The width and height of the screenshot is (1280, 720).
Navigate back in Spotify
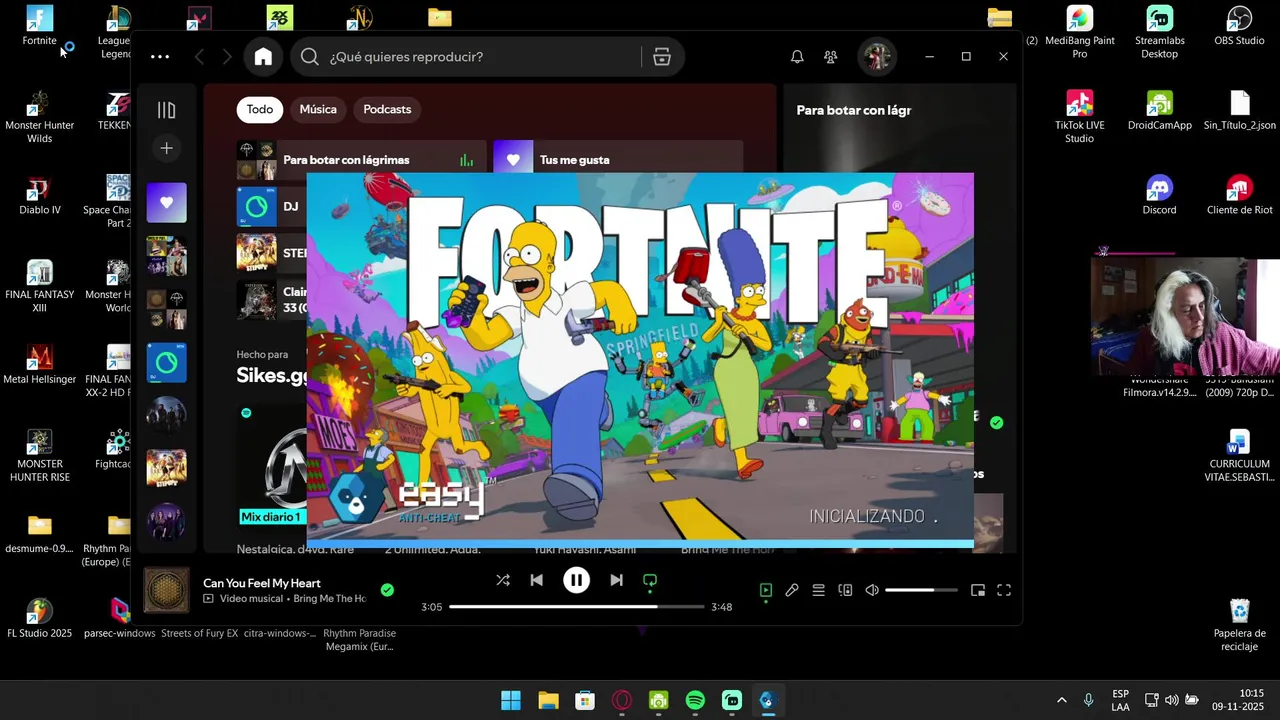[199, 57]
